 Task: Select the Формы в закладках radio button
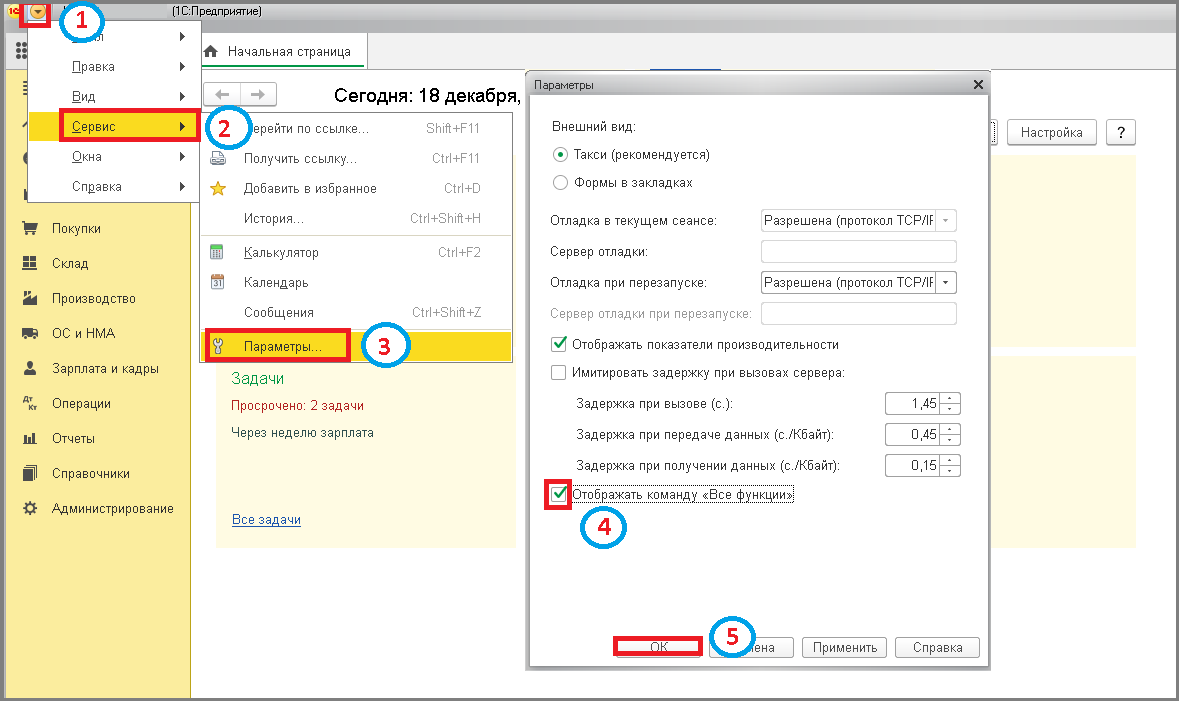pyautogui.click(x=560, y=182)
